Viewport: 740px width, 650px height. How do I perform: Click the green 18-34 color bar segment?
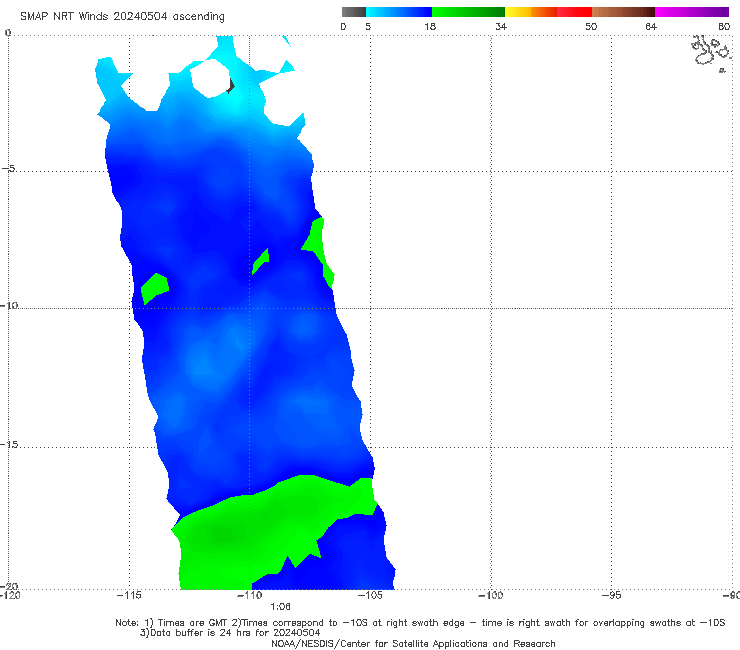[x=468, y=12]
